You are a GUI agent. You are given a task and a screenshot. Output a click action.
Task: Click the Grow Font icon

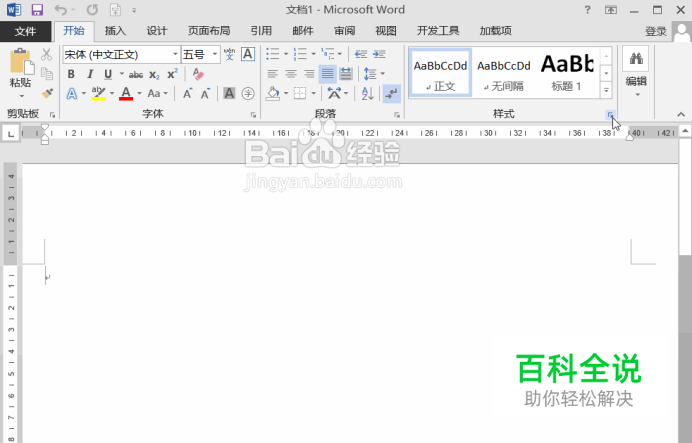tap(188, 94)
